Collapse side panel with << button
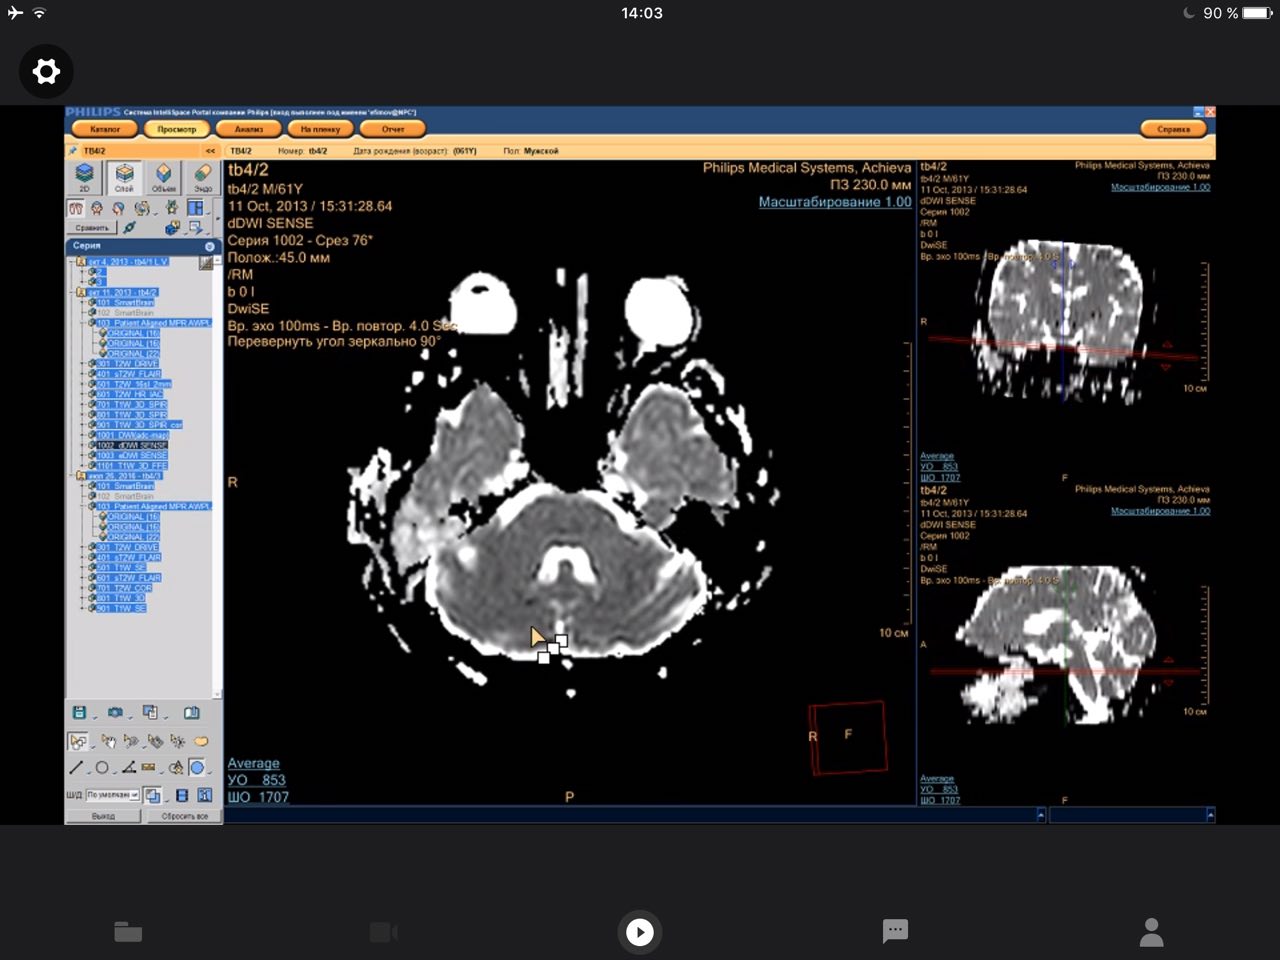The height and width of the screenshot is (960, 1280). click(210, 151)
